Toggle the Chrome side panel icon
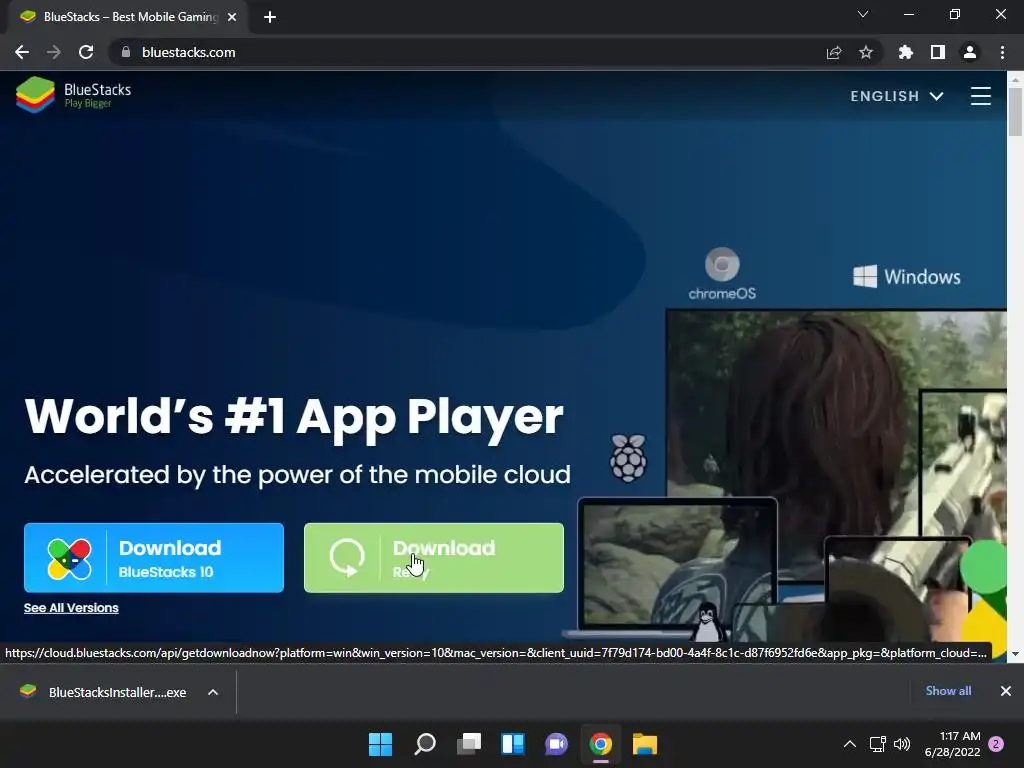The height and width of the screenshot is (768, 1024). tap(938, 52)
